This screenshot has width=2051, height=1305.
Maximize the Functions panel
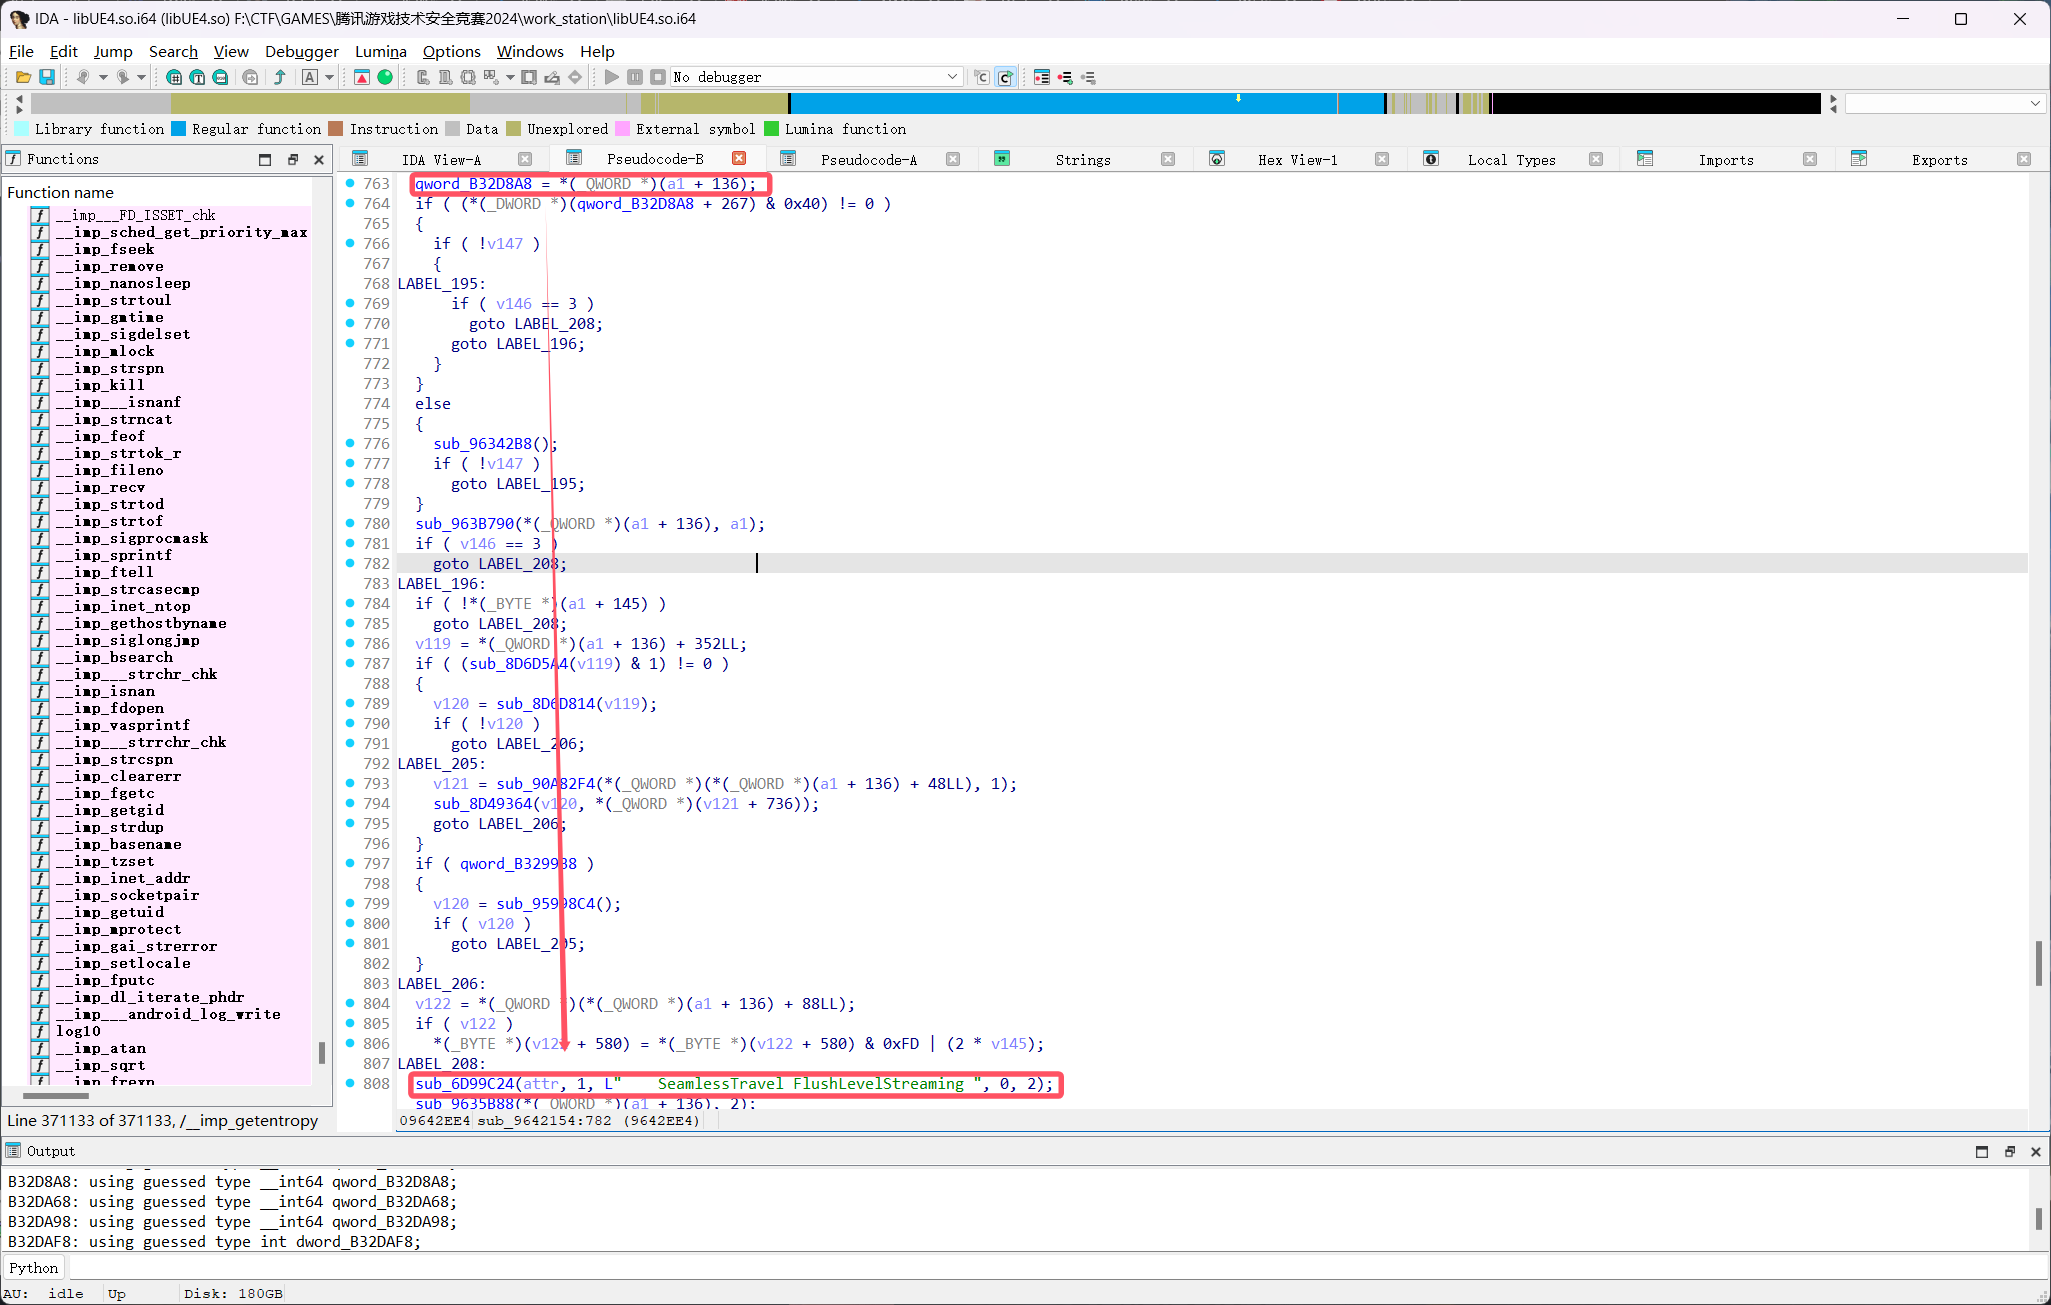click(265, 159)
